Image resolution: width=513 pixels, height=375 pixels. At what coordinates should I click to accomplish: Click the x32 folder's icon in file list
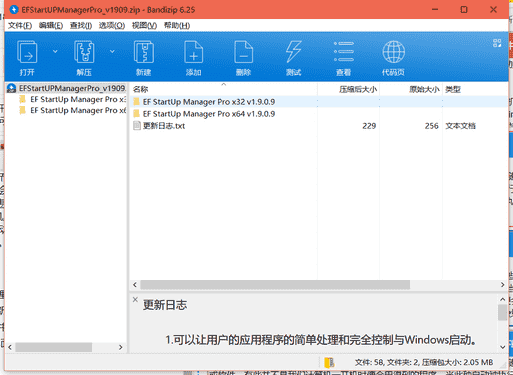click(136, 101)
